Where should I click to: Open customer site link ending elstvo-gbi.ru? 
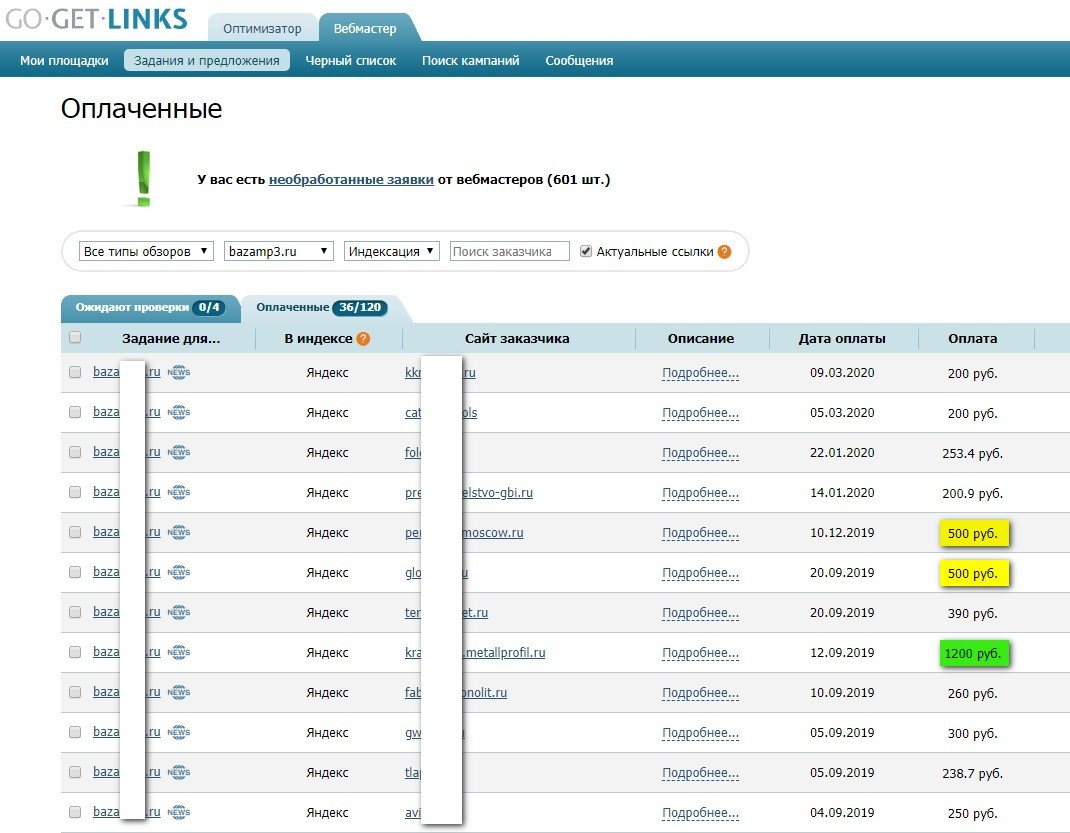pos(469,493)
